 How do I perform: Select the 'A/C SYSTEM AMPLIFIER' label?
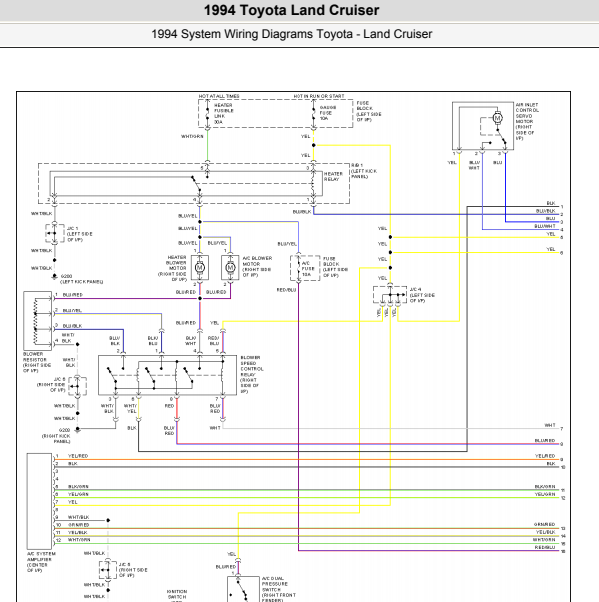(x=41, y=562)
